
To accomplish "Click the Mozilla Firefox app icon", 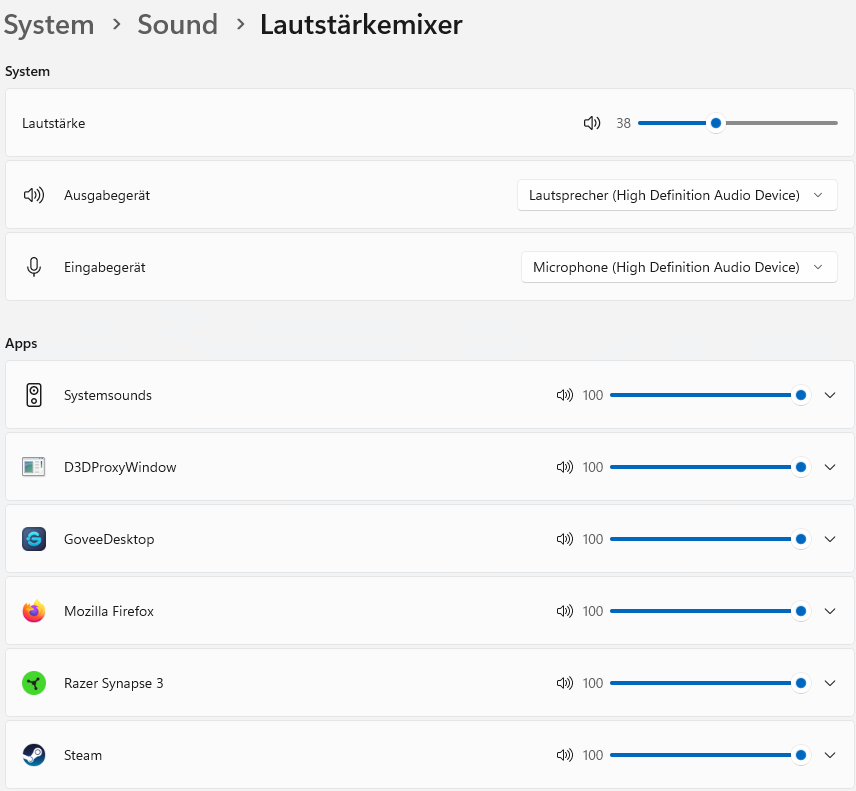I will coord(34,611).
